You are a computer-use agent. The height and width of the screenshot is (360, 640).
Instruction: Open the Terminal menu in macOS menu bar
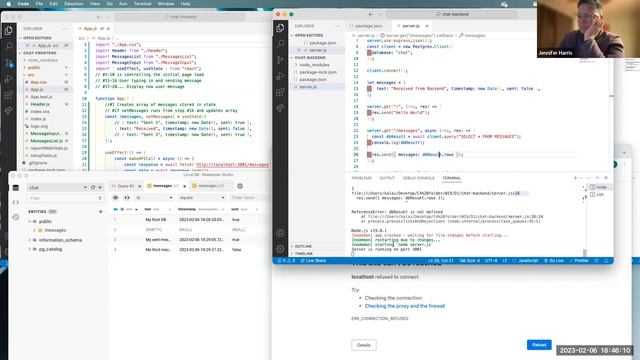coord(142,4)
